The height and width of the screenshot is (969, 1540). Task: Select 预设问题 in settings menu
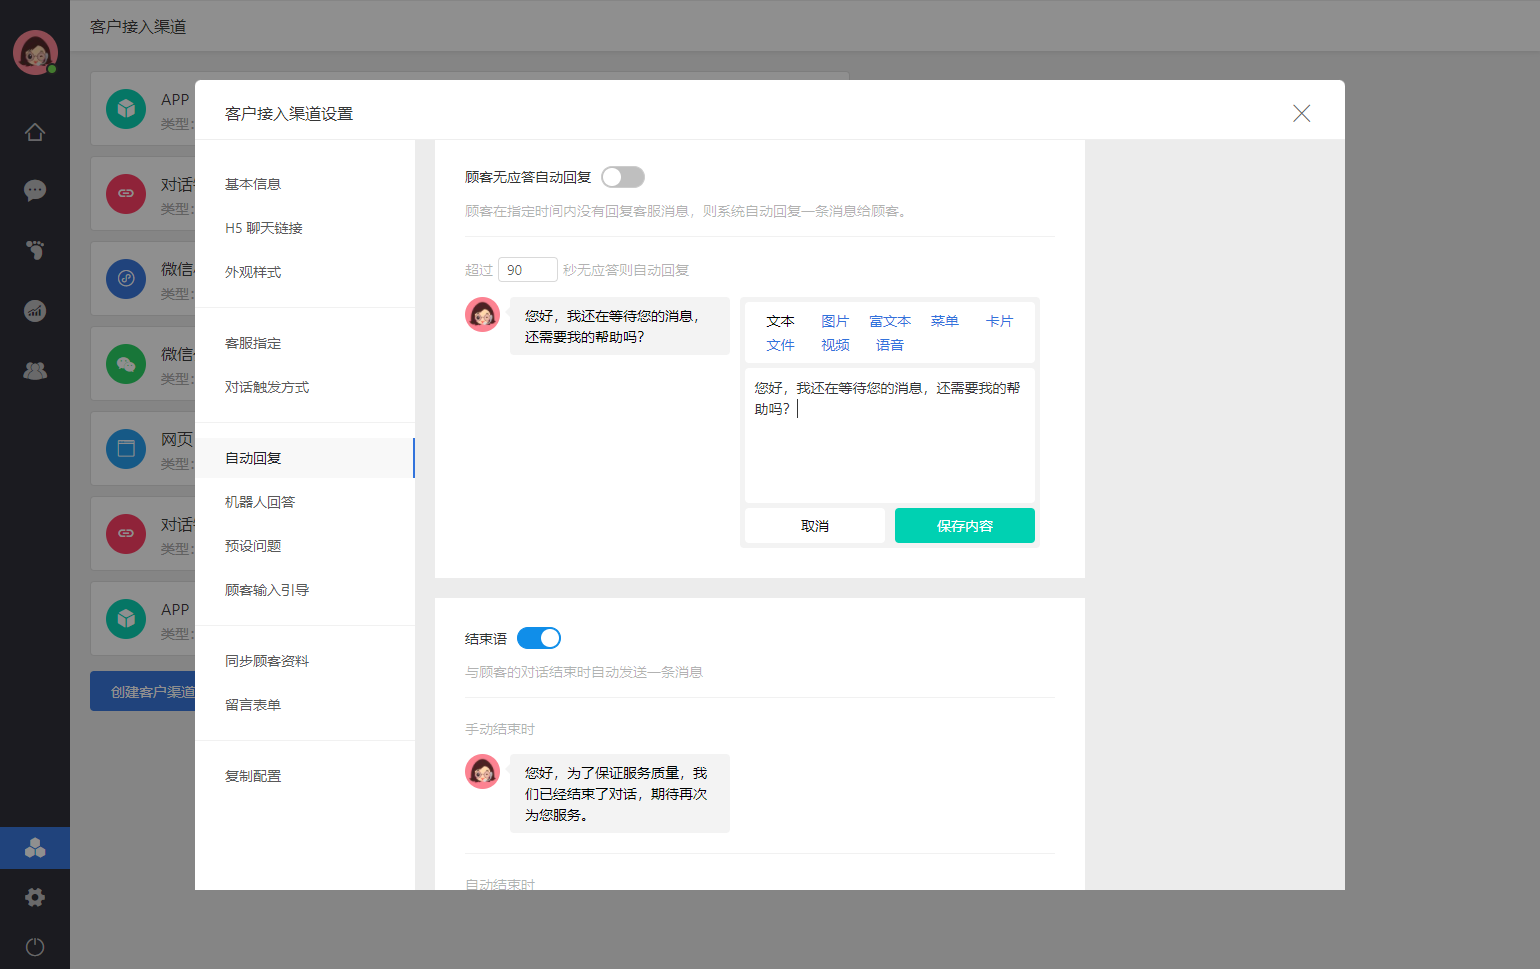click(305, 546)
